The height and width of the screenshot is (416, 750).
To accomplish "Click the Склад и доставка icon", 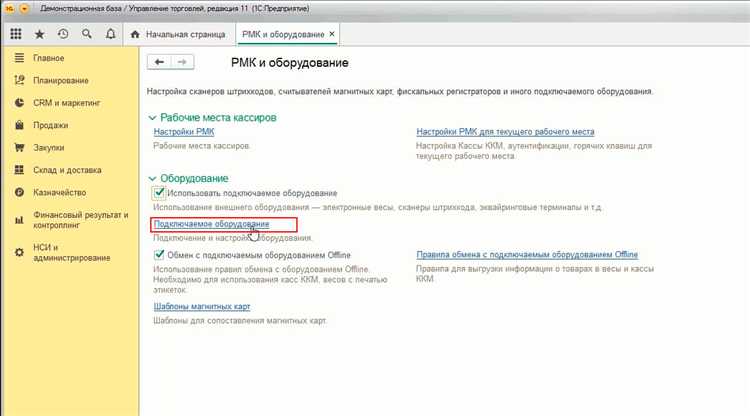I will coord(19,170).
